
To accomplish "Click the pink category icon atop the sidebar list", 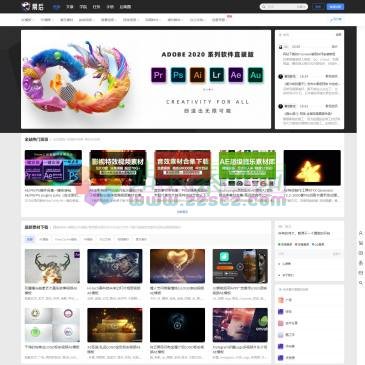I will 281,300.
